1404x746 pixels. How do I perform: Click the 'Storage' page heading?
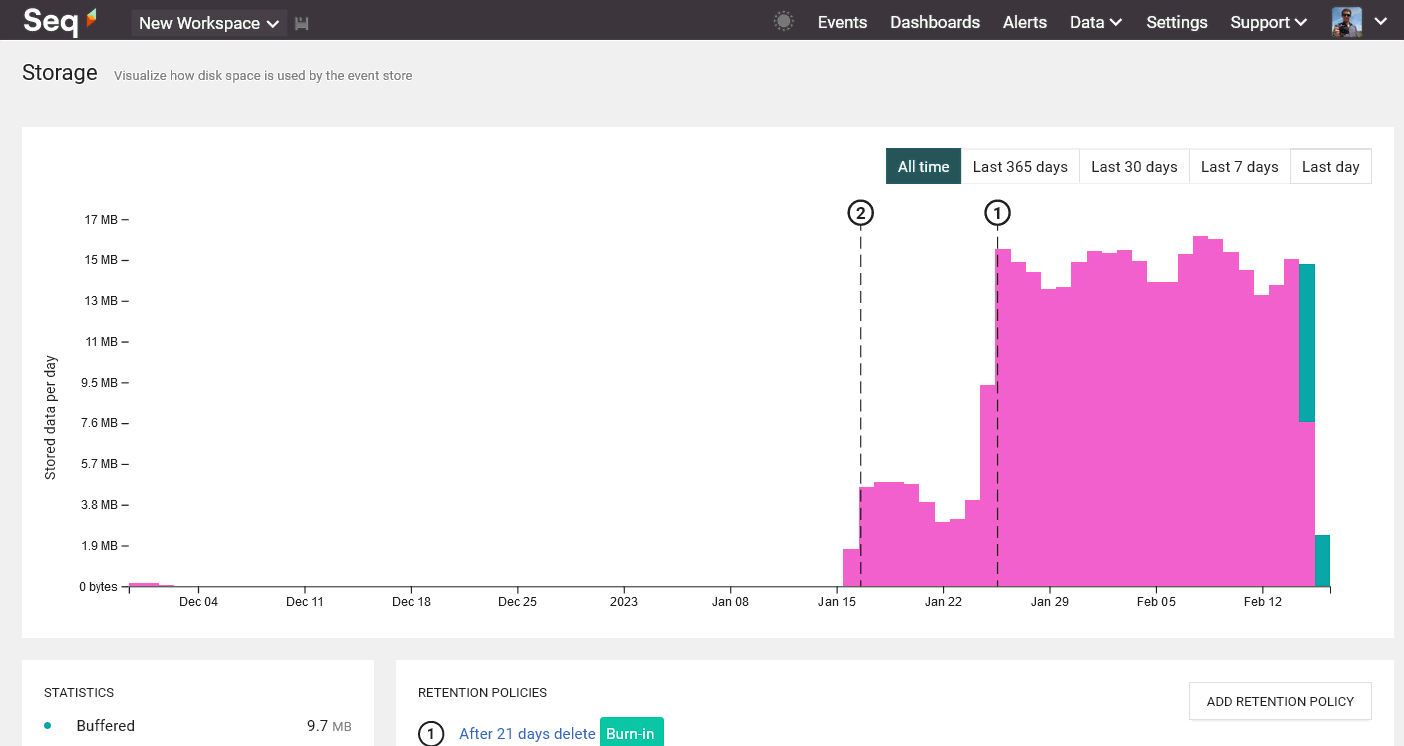tap(60, 73)
